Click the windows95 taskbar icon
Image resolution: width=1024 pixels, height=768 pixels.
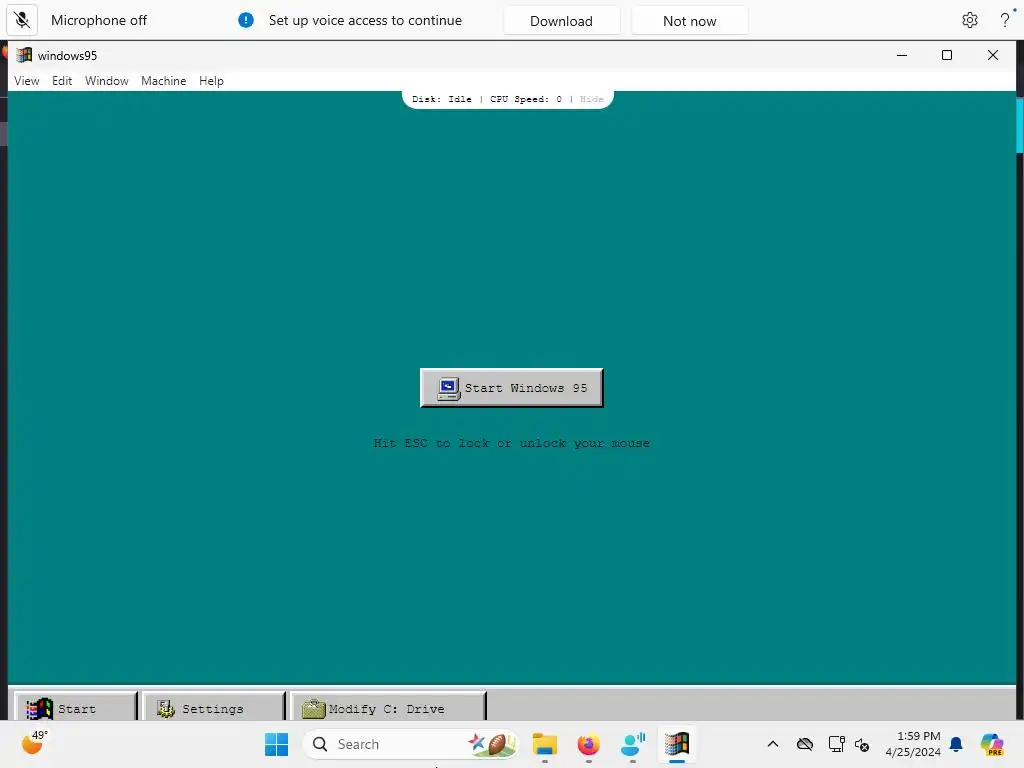pyautogui.click(x=677, y=744)
